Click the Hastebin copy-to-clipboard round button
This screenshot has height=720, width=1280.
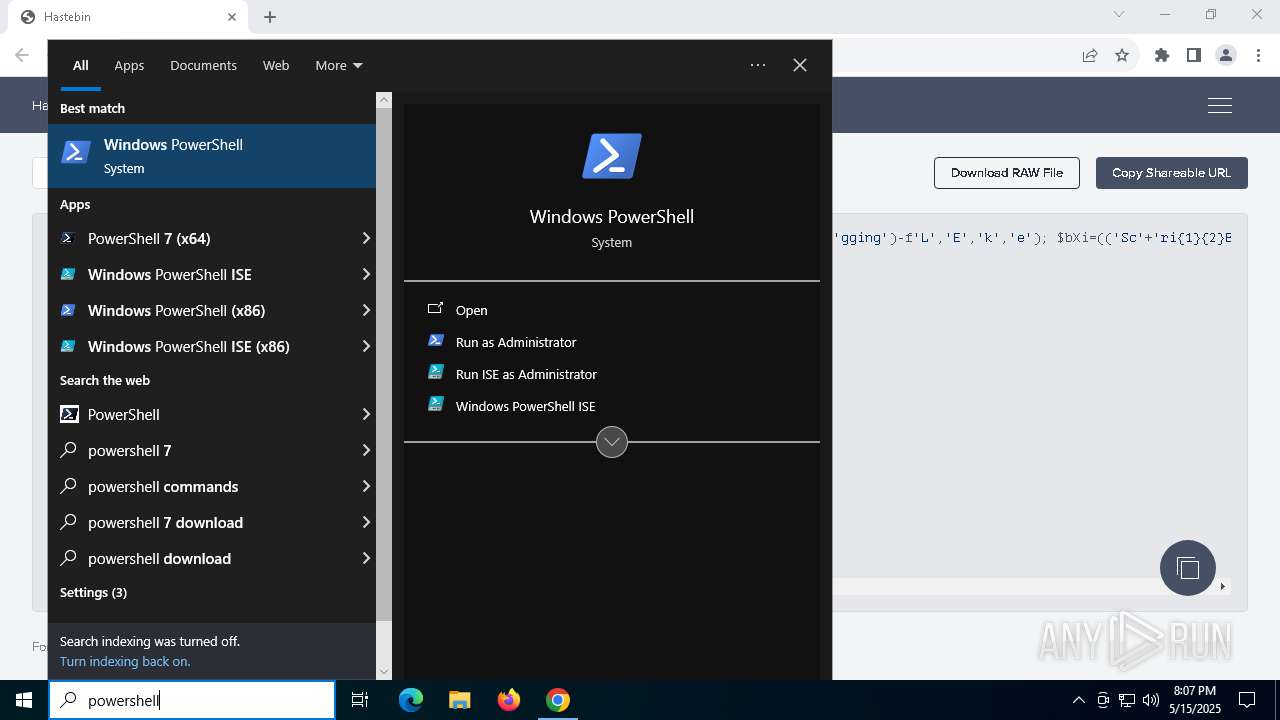[x=1188, y=568]
